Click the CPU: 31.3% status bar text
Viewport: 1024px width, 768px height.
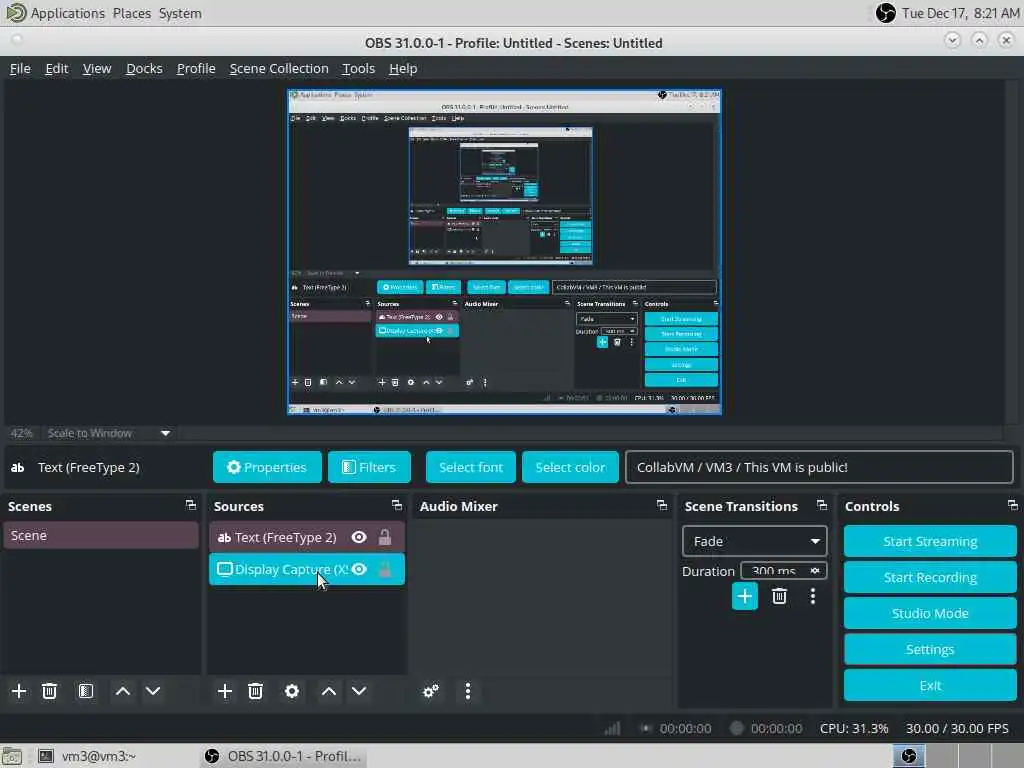click(x=854, y=728)
